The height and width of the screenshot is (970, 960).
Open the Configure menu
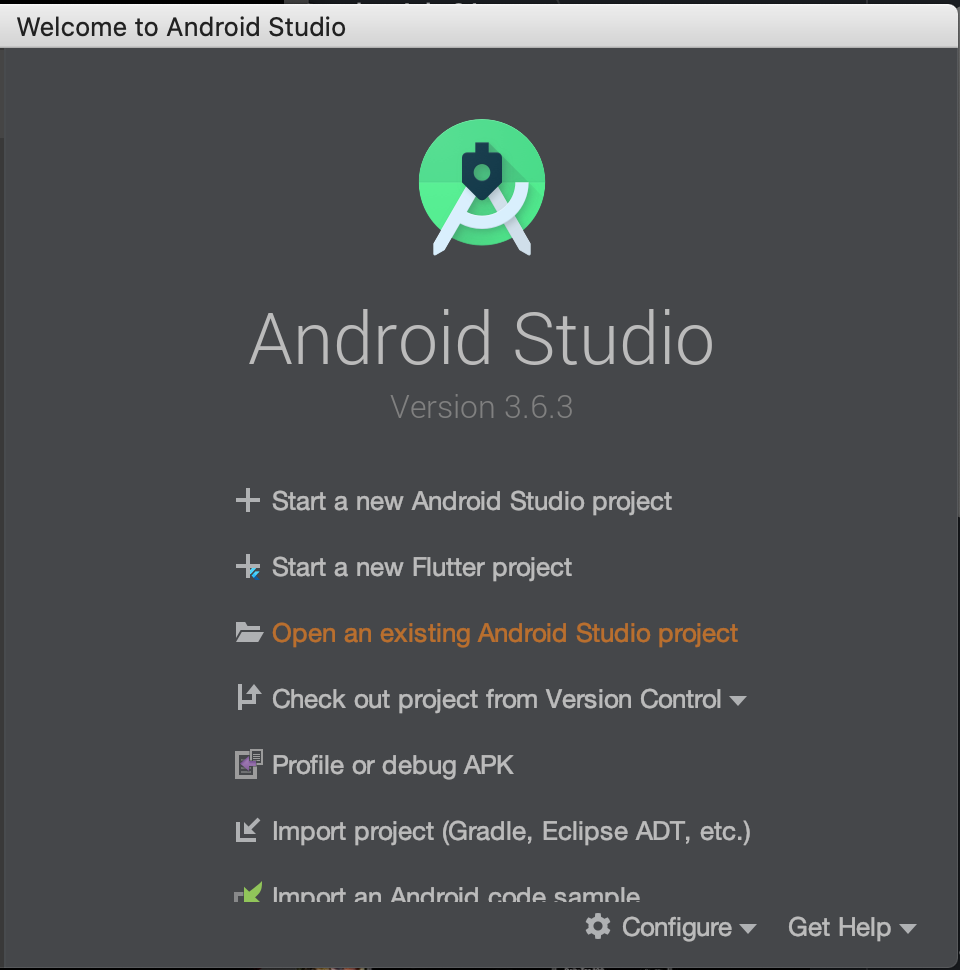[677, 927]
